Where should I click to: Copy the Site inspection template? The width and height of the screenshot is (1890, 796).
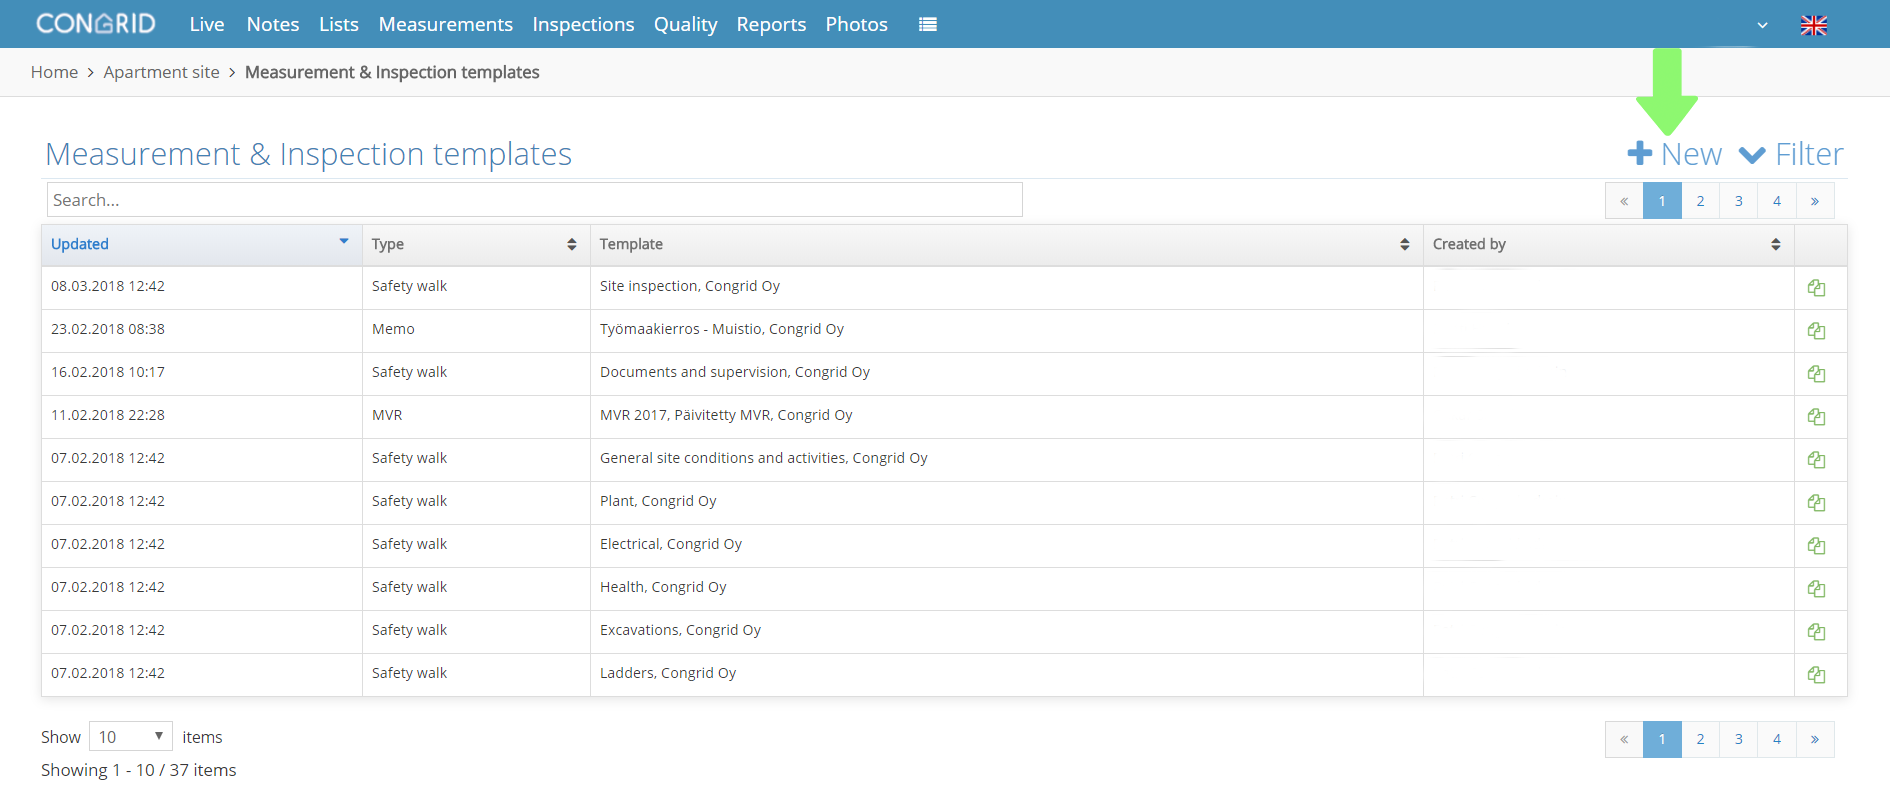pos(1816,288)
